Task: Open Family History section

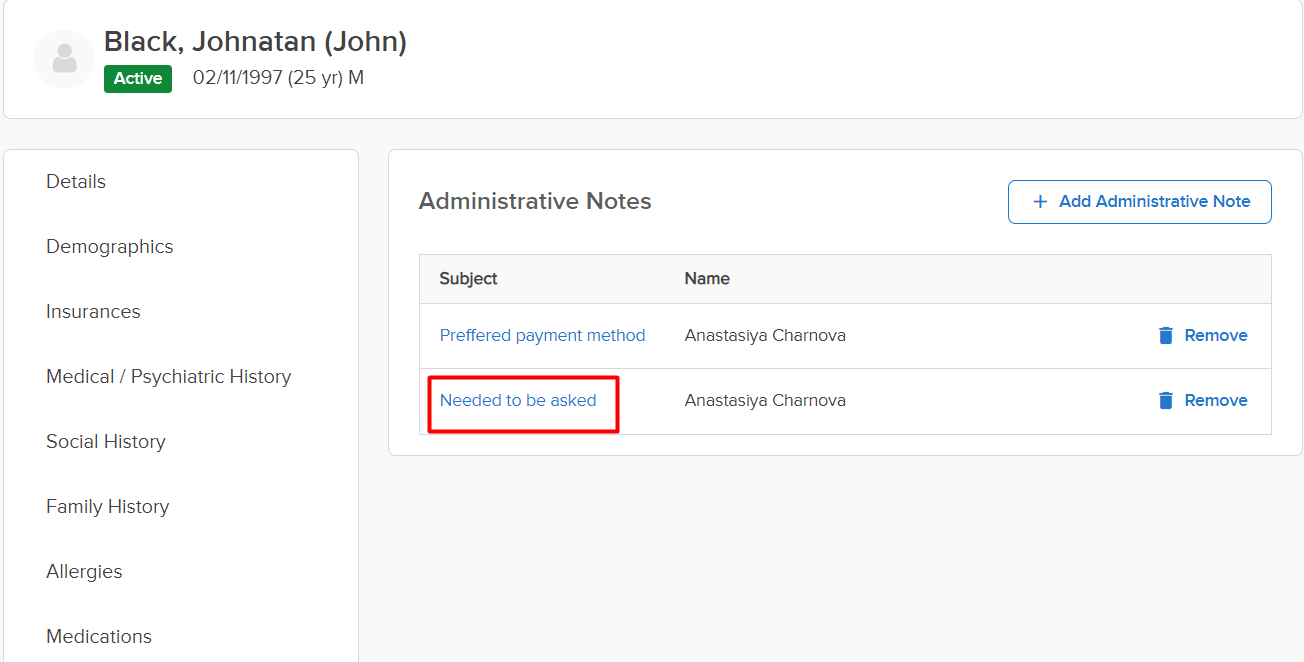Action: (x=108, y=507)
